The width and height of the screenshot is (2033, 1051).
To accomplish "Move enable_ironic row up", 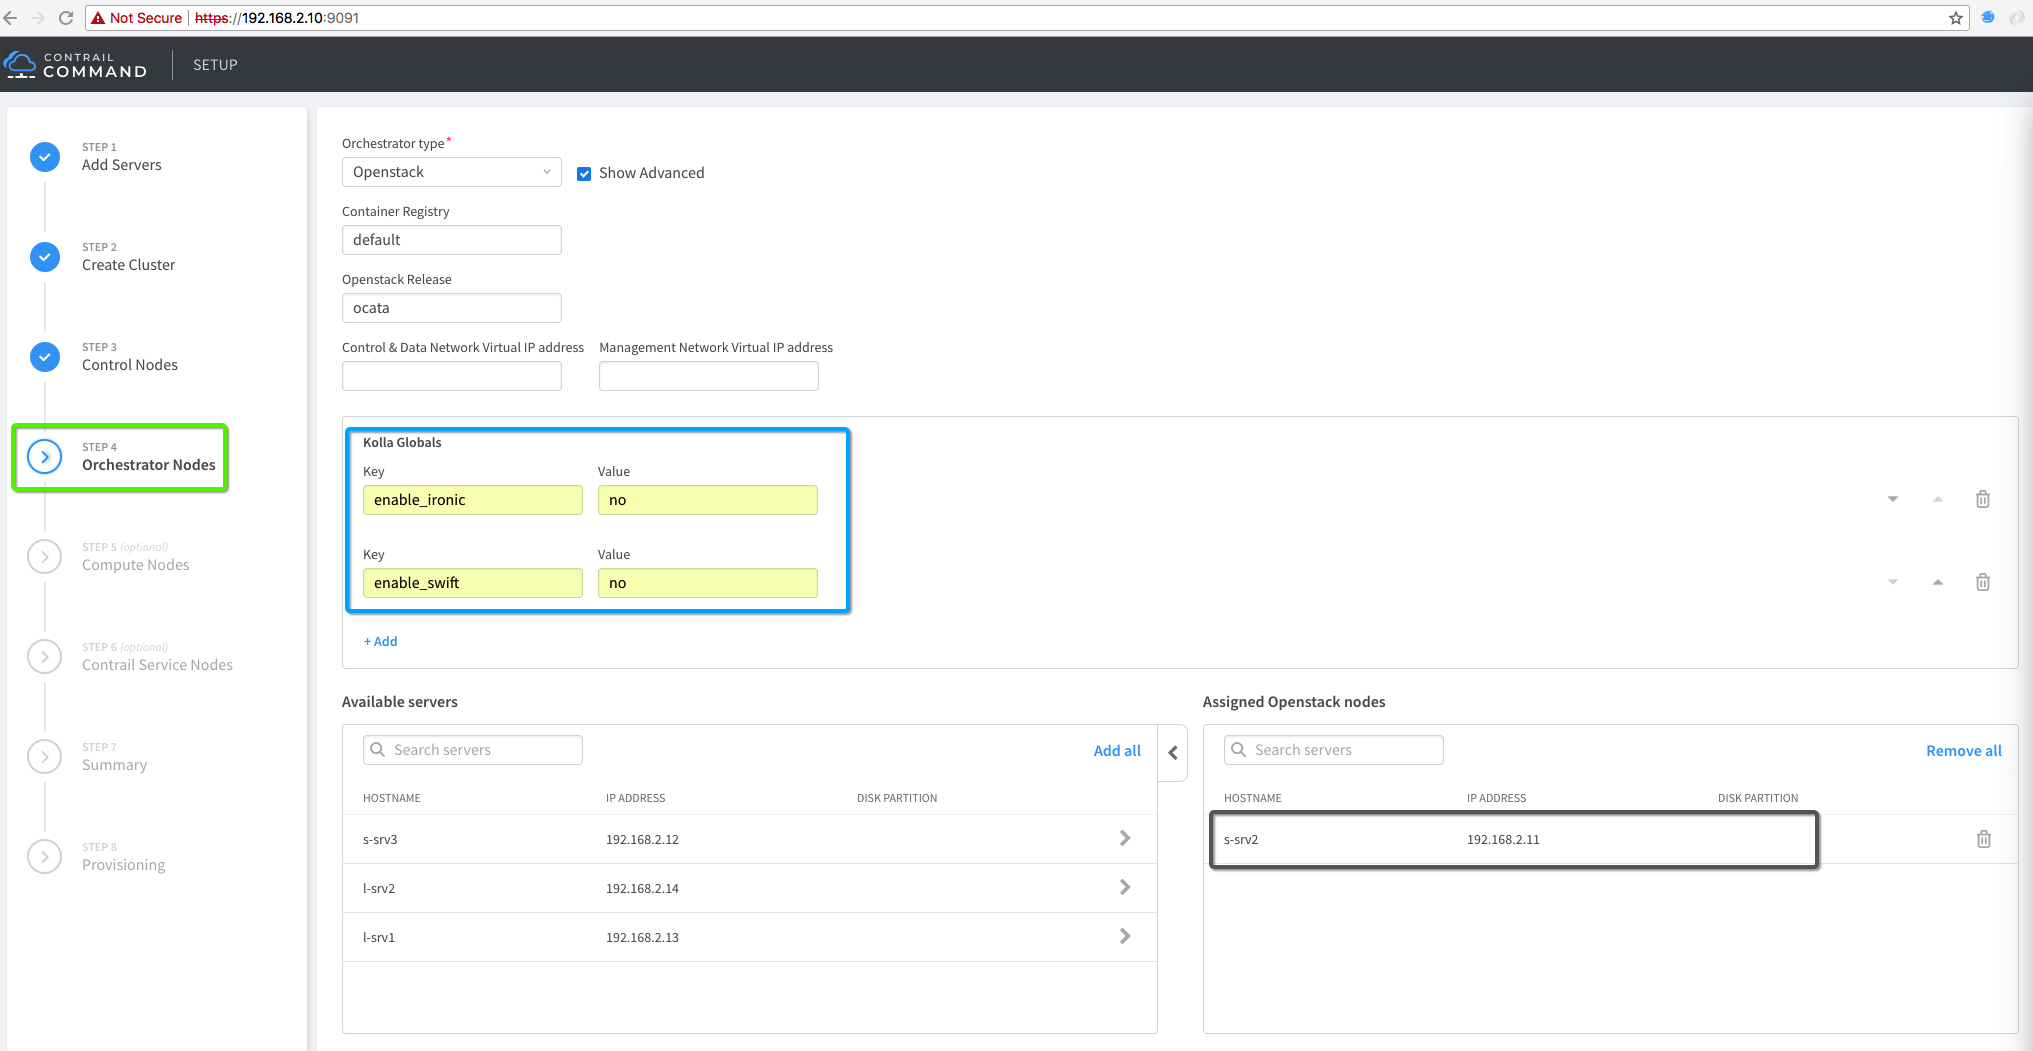I will pos(1938,499).
